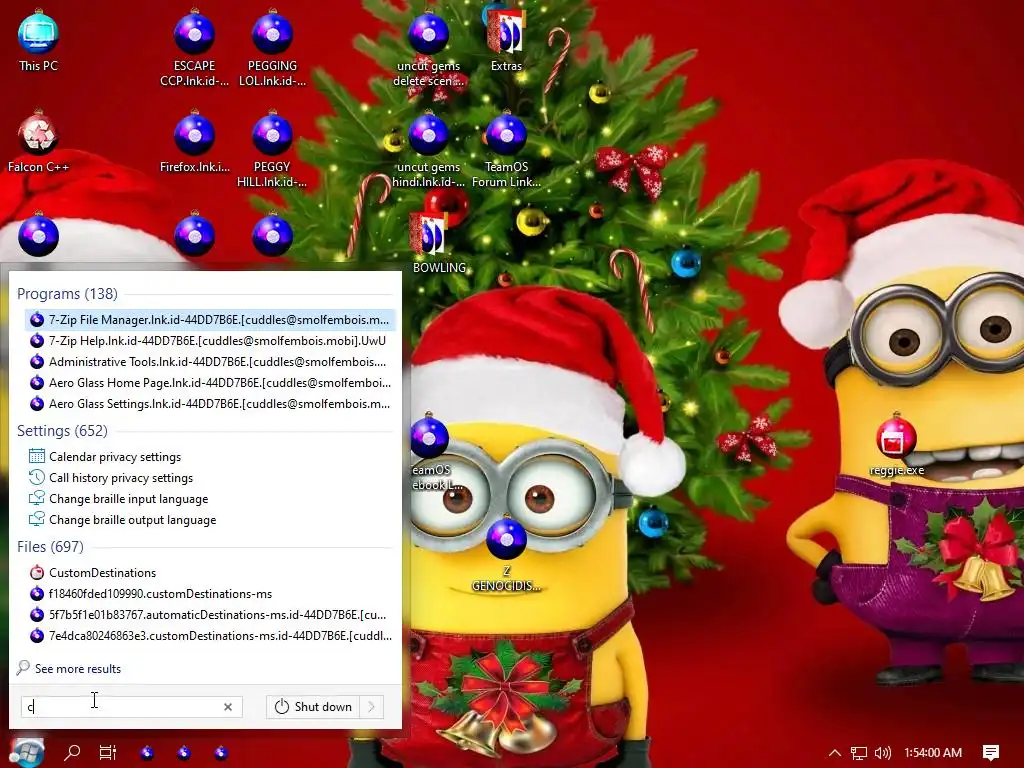This screenshot has height=768, width=1024.
Task: Open the PEGGY HILL.lnk desktop icon
Action: click(272, 149)
